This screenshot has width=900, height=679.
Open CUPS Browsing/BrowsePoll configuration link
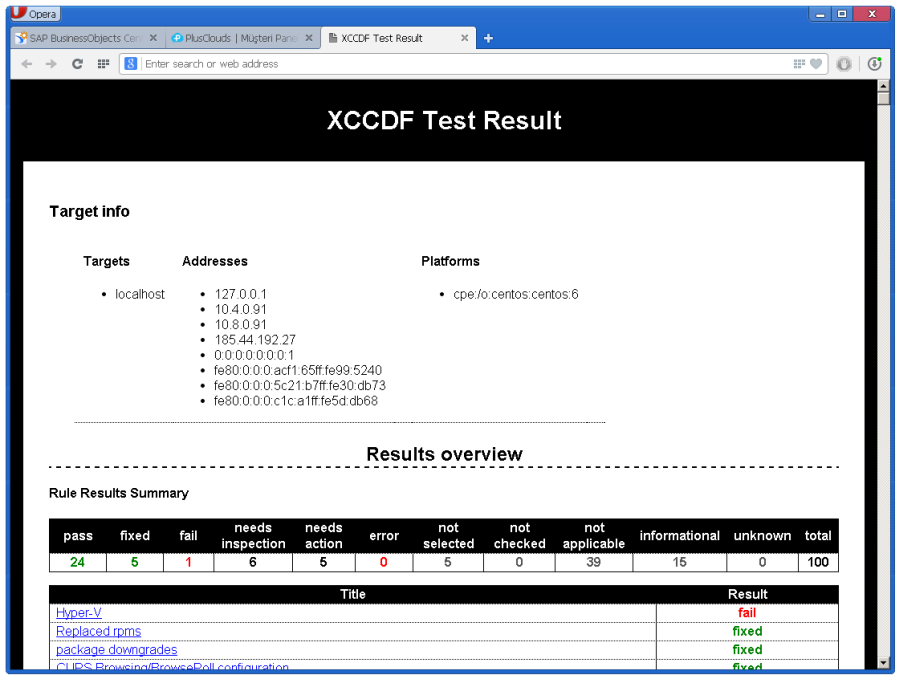[172, 666]
